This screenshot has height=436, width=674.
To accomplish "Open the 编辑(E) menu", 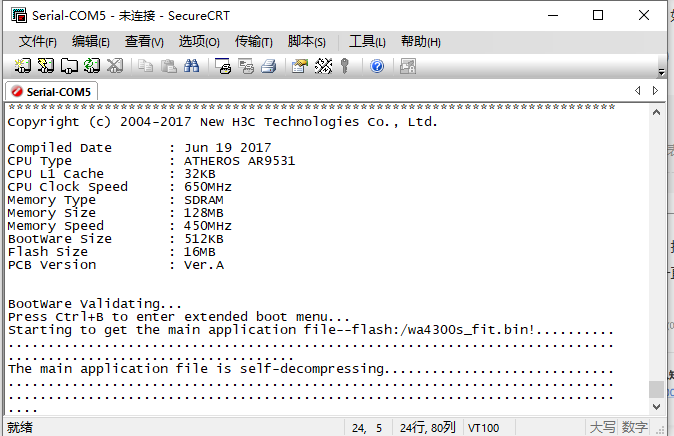I will point(91,42).
